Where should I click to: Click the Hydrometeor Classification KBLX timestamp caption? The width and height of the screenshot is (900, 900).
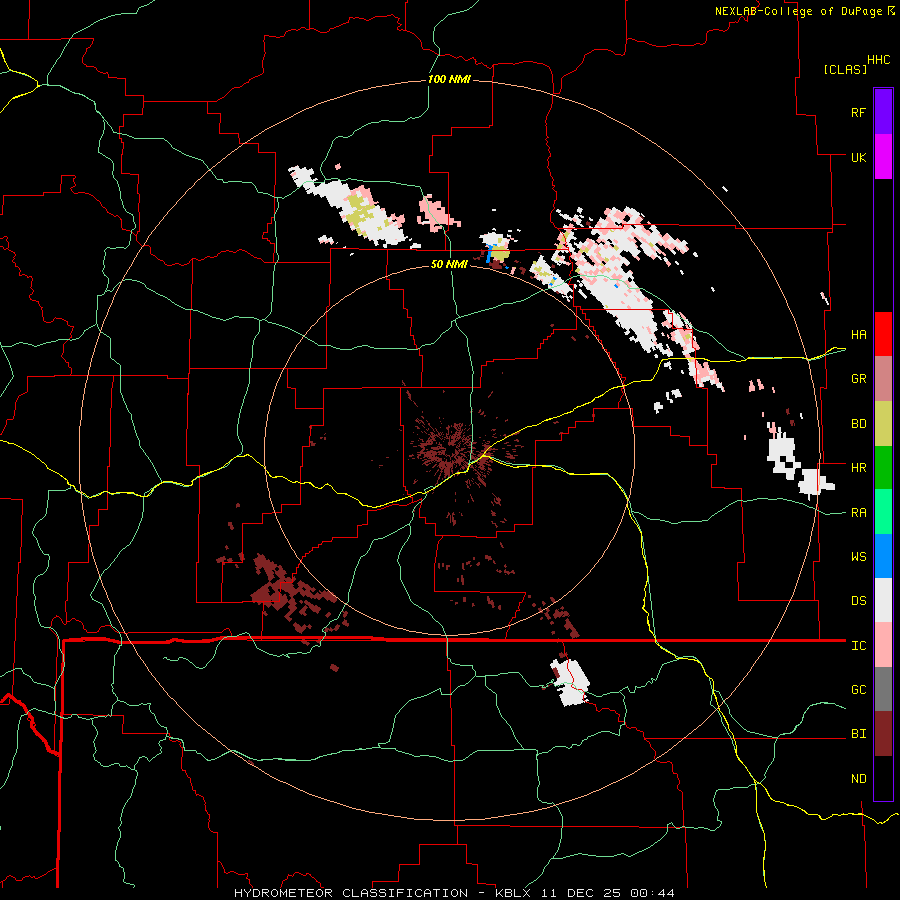click(454, 893)
